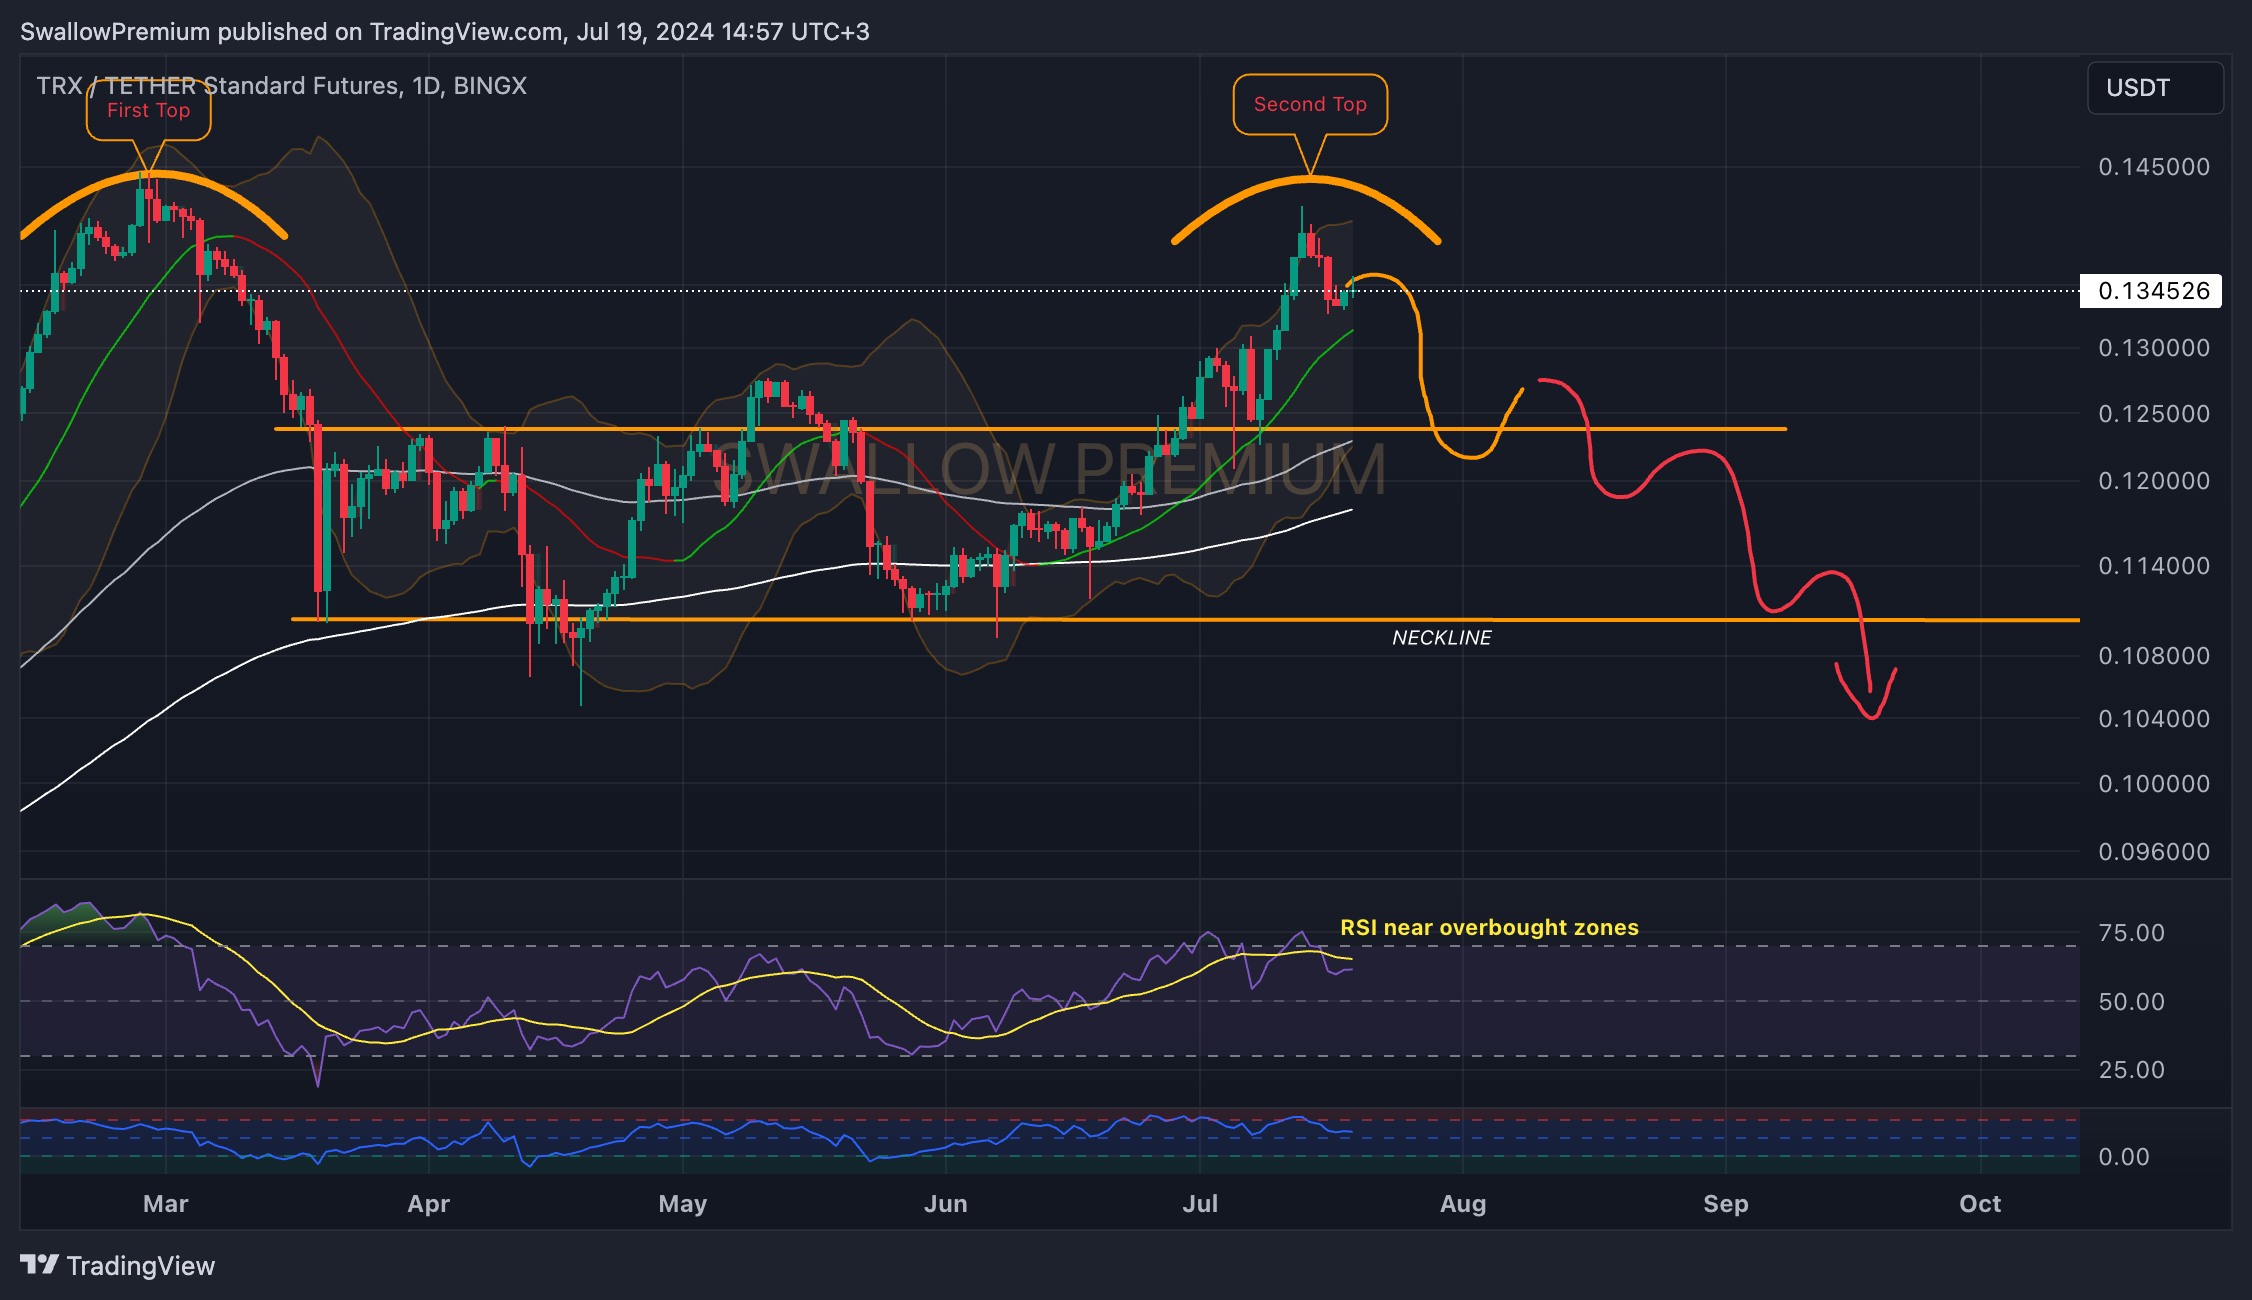Click the NECKLINE annotation text
This screenshot has height=1300, width=2252.
[1441, 638]
